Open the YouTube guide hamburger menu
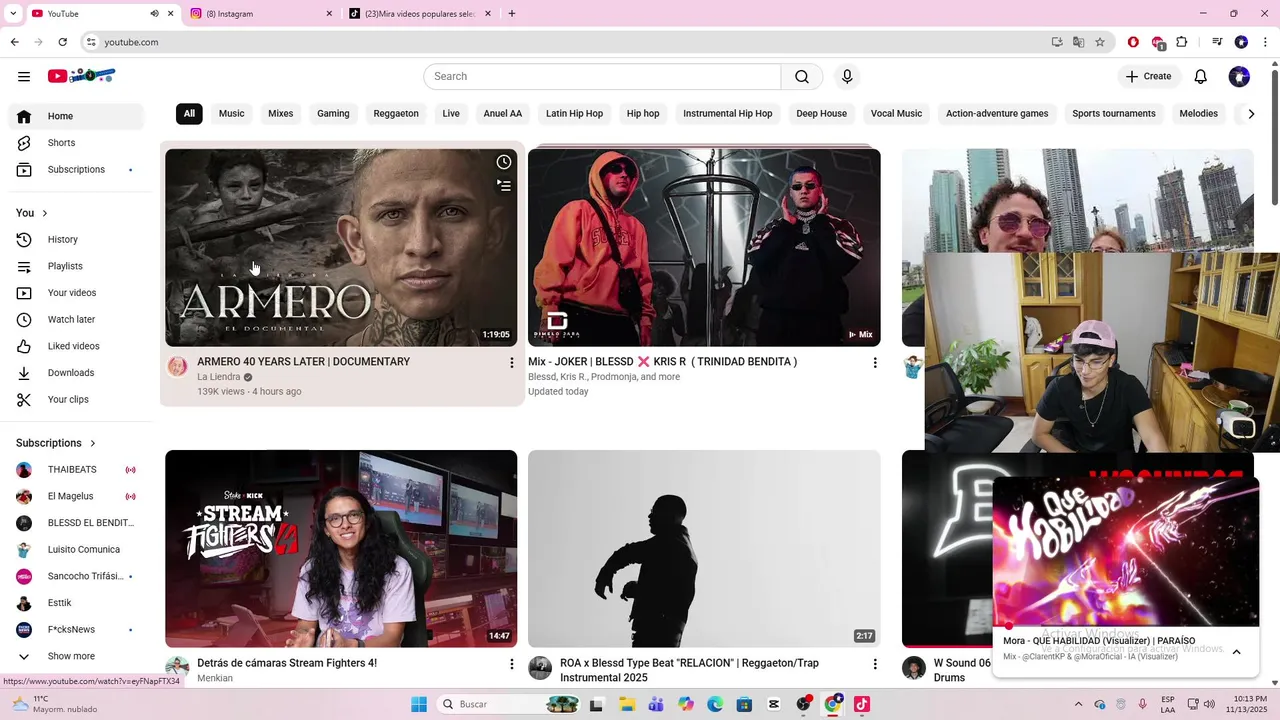The width and height of the screenshot is (1280, 720). pyautogui.click(x=24, y=76)
